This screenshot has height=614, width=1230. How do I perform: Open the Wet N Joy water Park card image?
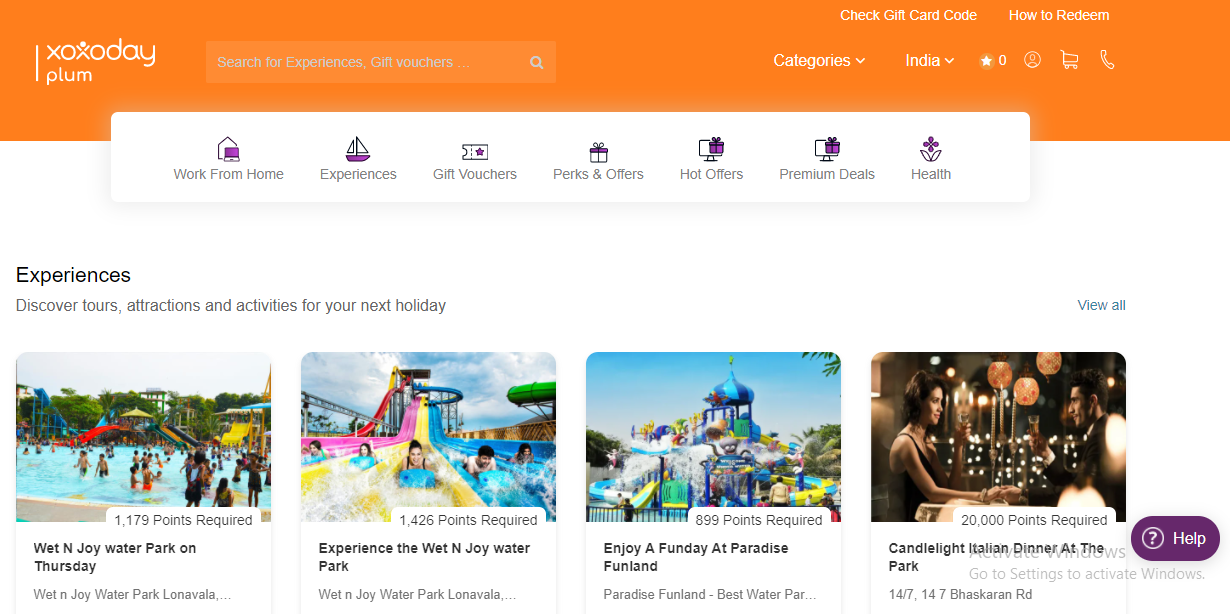point(143,436)
